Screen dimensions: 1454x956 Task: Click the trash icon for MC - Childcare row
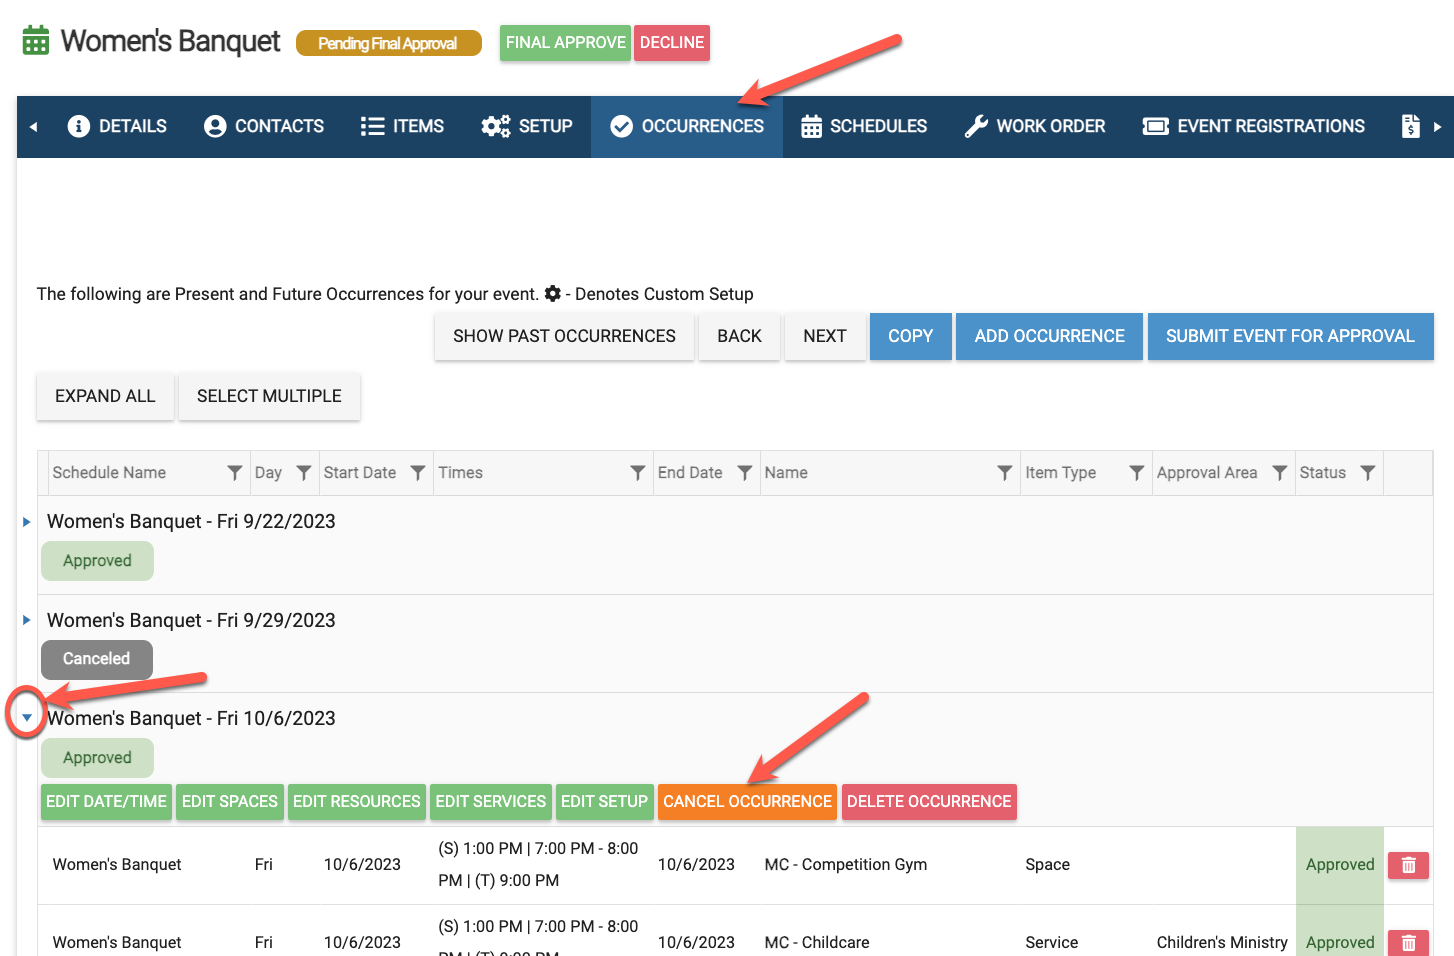pyautogui.click(x=1408, y=942)
